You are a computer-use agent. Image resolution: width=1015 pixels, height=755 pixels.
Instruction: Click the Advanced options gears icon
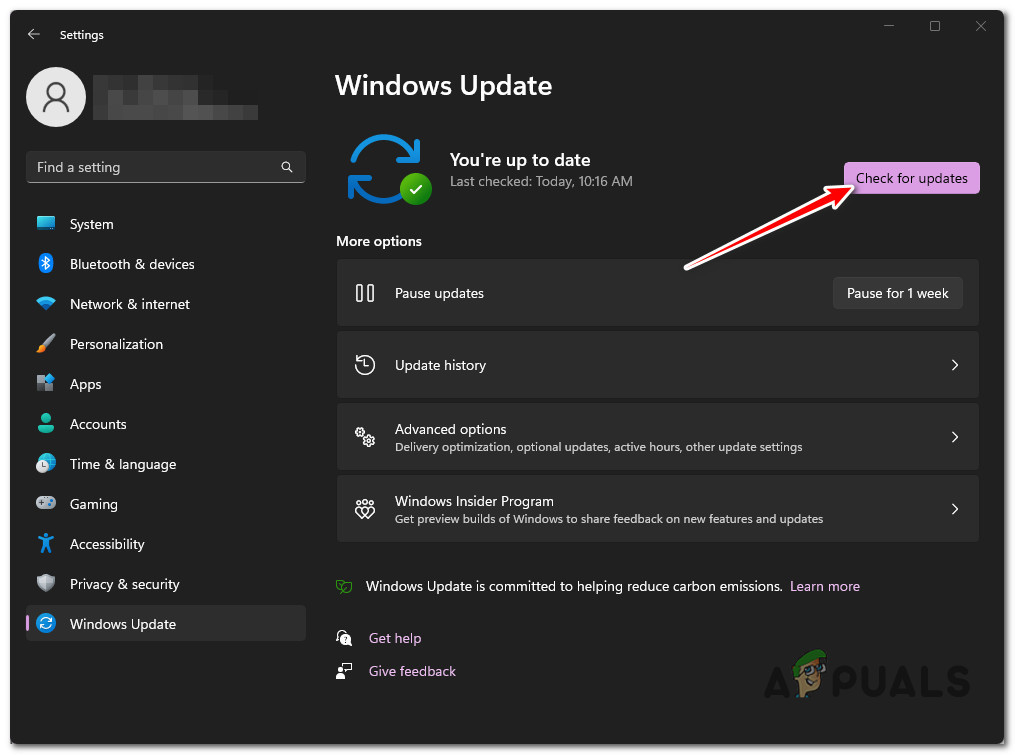click(365, 436)
